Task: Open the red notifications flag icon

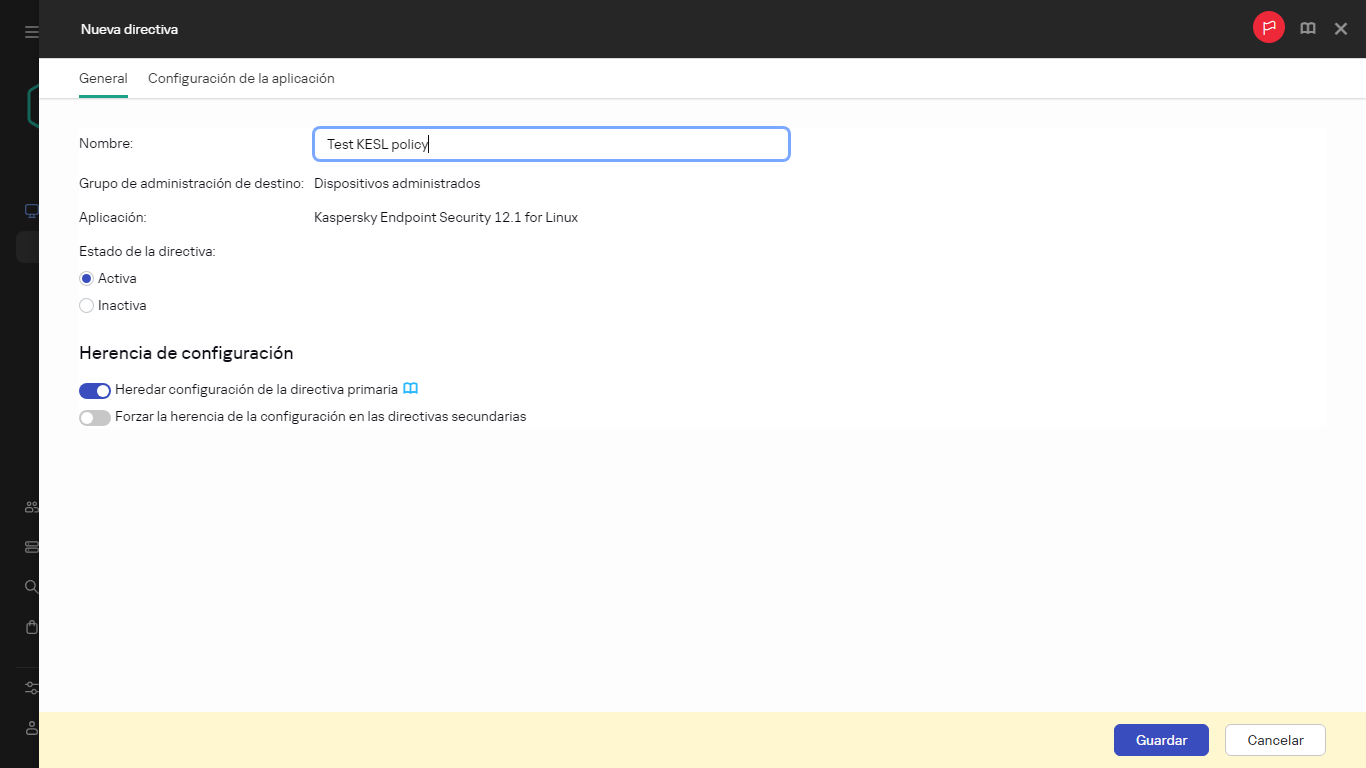Action: pos(1268,28)
